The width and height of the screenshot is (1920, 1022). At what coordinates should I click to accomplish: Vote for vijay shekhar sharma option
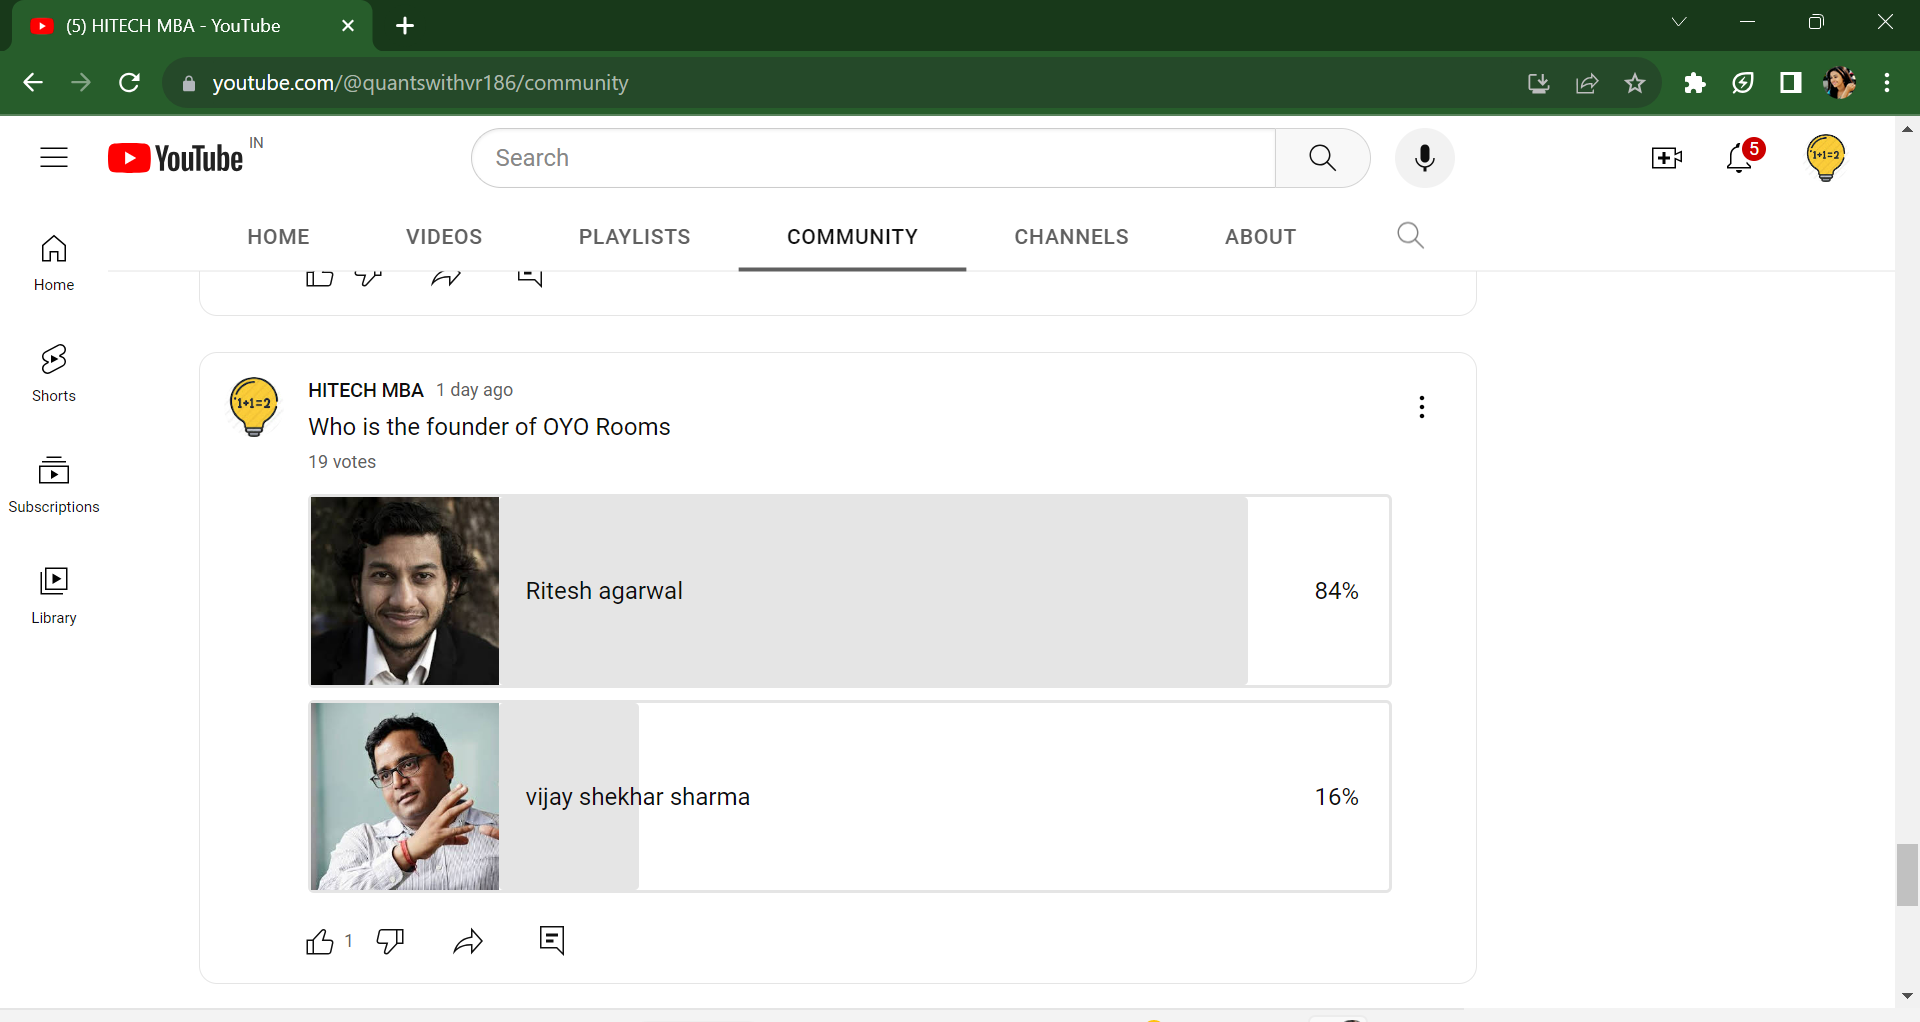pyautogui.click(x=850, y=797)
